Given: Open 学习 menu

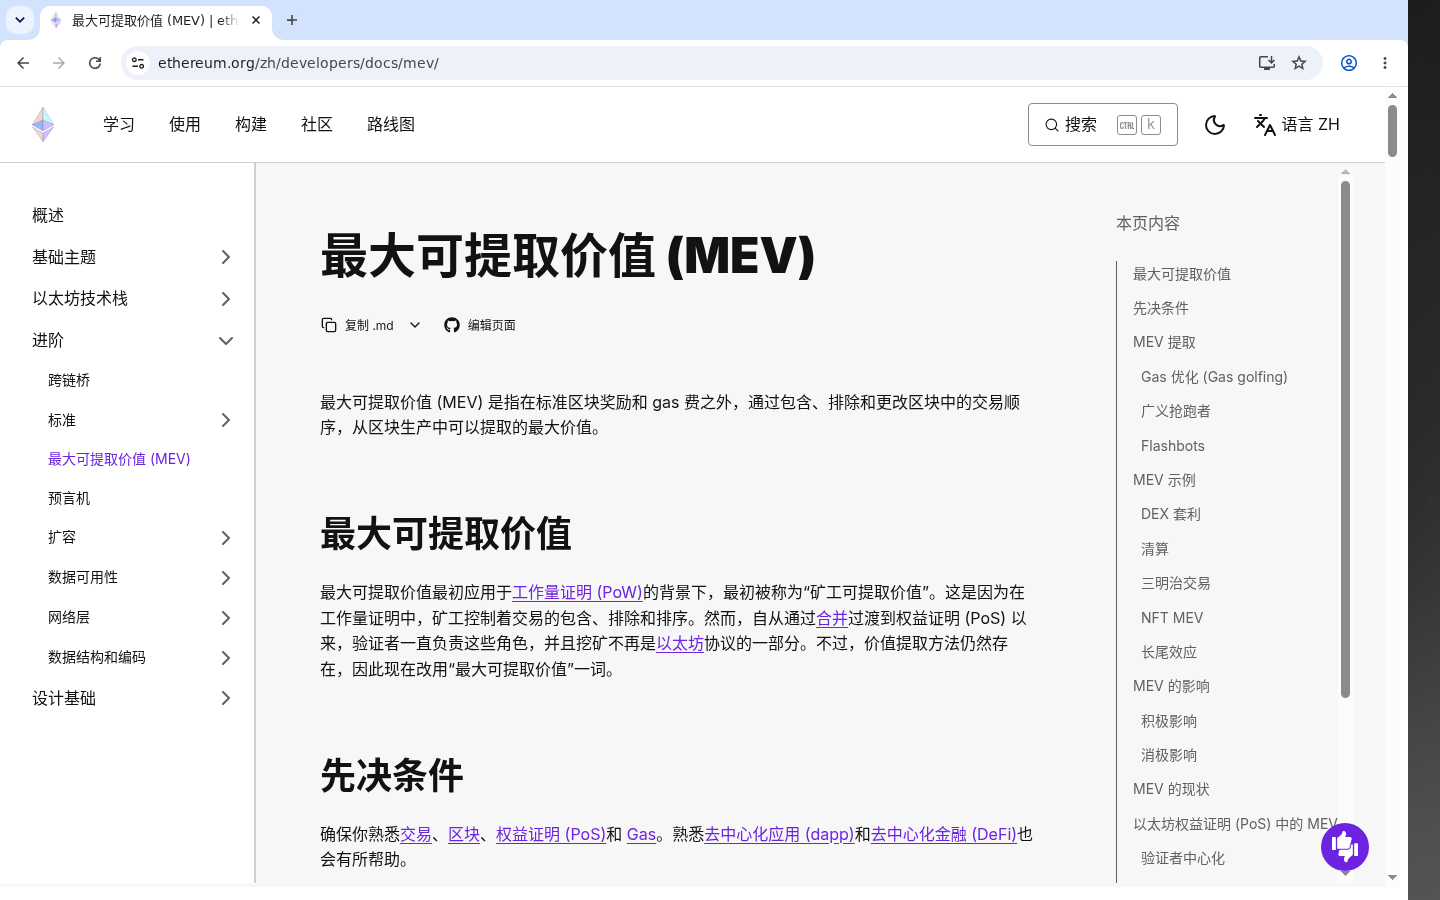Looking at the screenshot, I should click(119, 125).
